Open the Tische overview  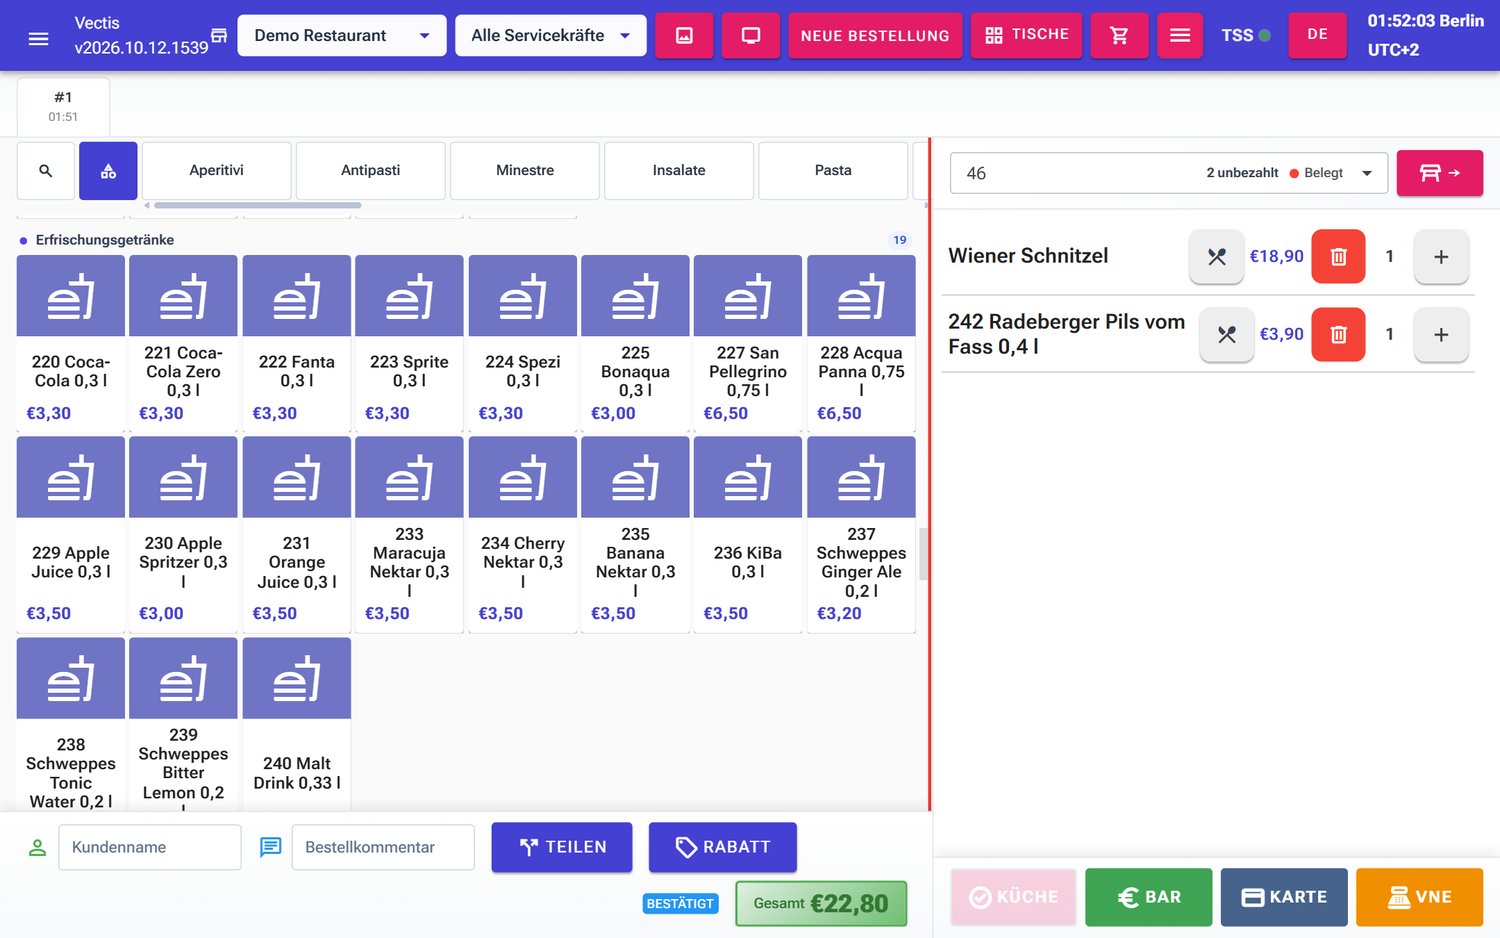click(1027, 35)
